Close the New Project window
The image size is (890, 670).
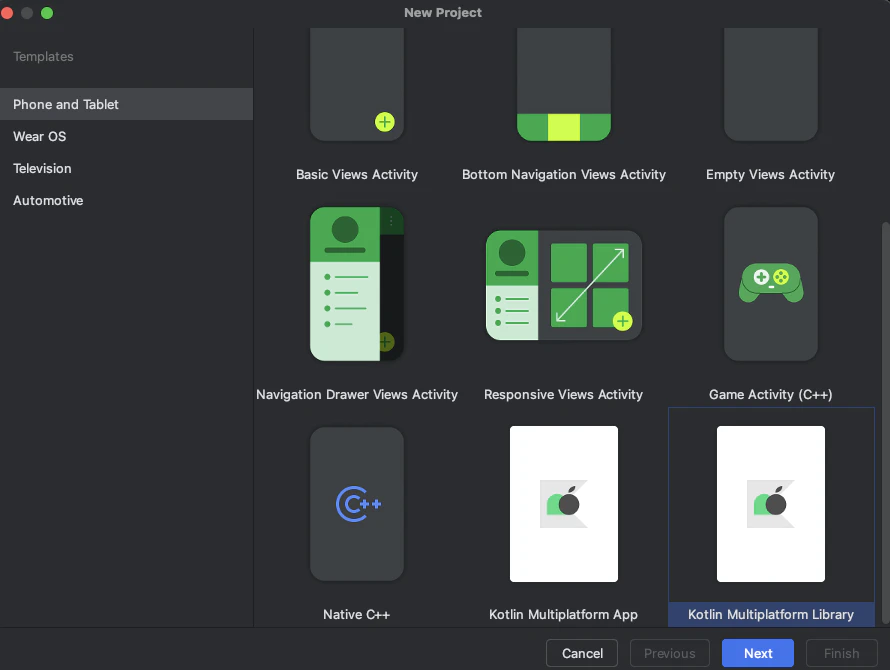[x=7, y=12]
